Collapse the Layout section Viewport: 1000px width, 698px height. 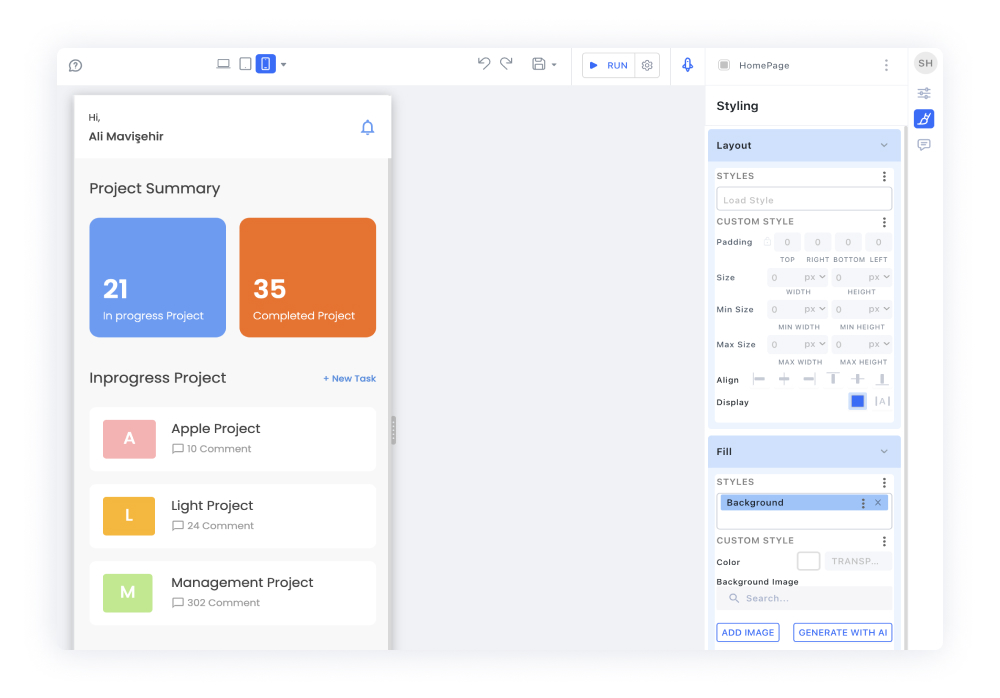pos(884,145)
